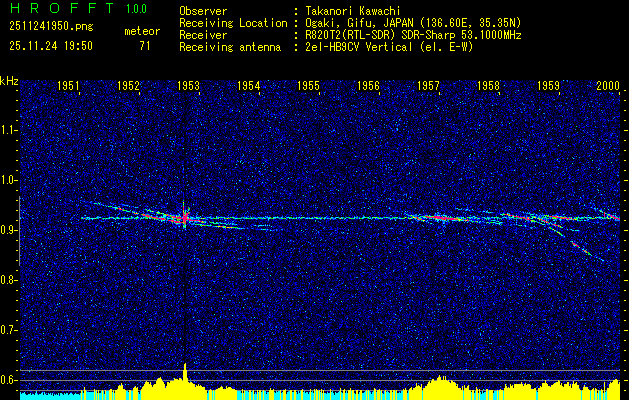Viewport: 629px width, 400px height.
Task: Click the Receiving antenna label
Action: [x=230, y=47]
